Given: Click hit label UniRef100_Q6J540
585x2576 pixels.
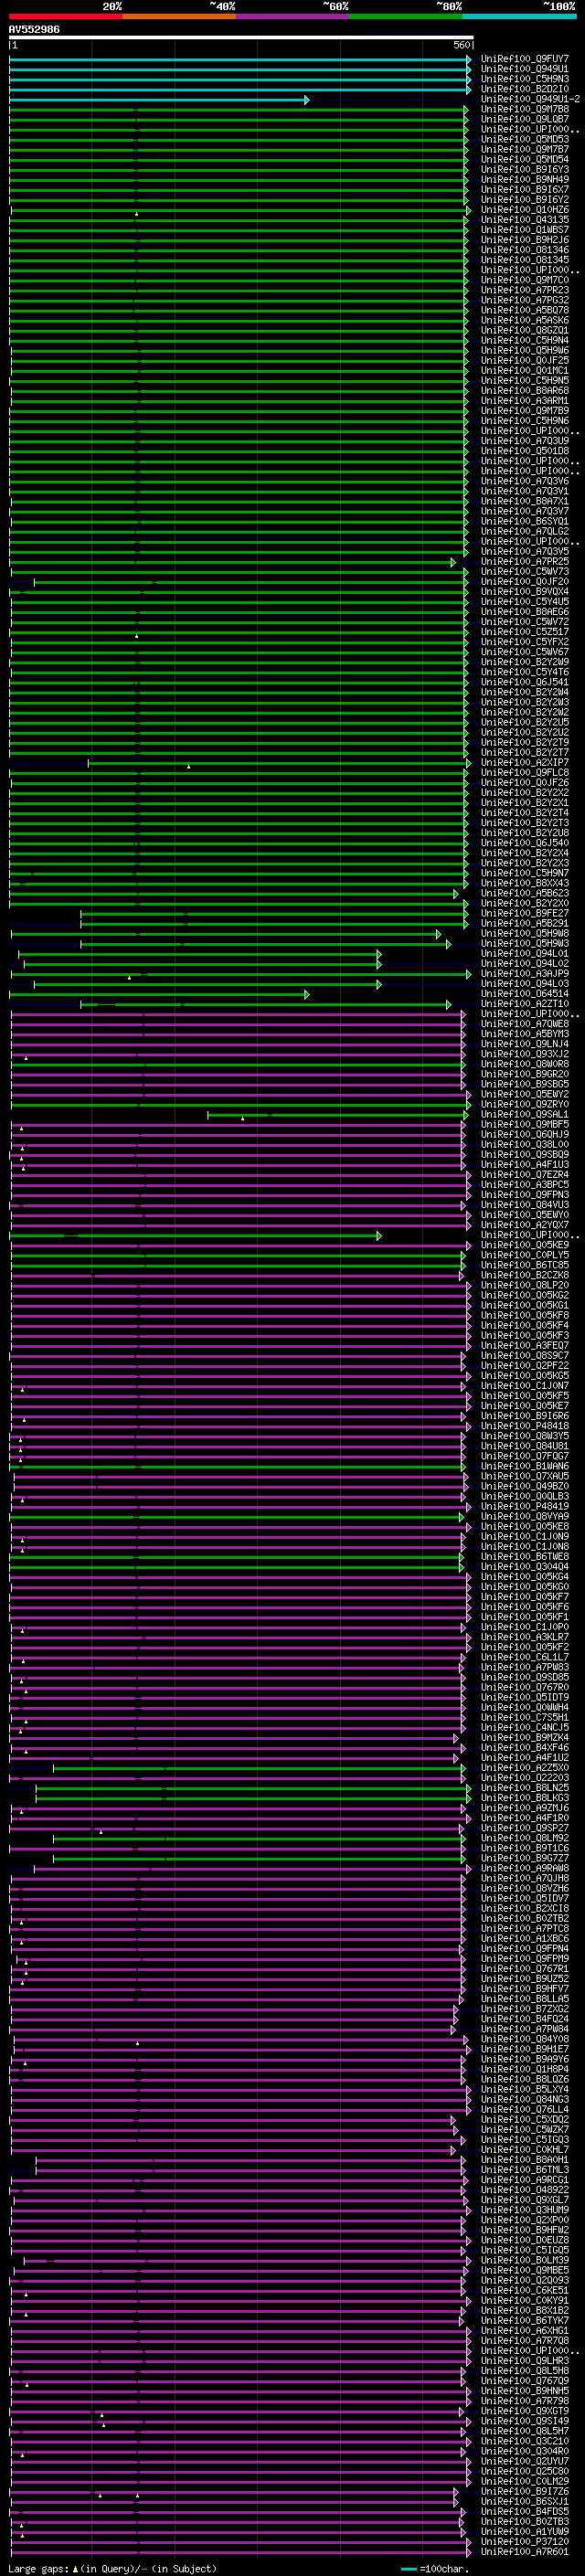Looking at the screenshot, I should point(524,843).
